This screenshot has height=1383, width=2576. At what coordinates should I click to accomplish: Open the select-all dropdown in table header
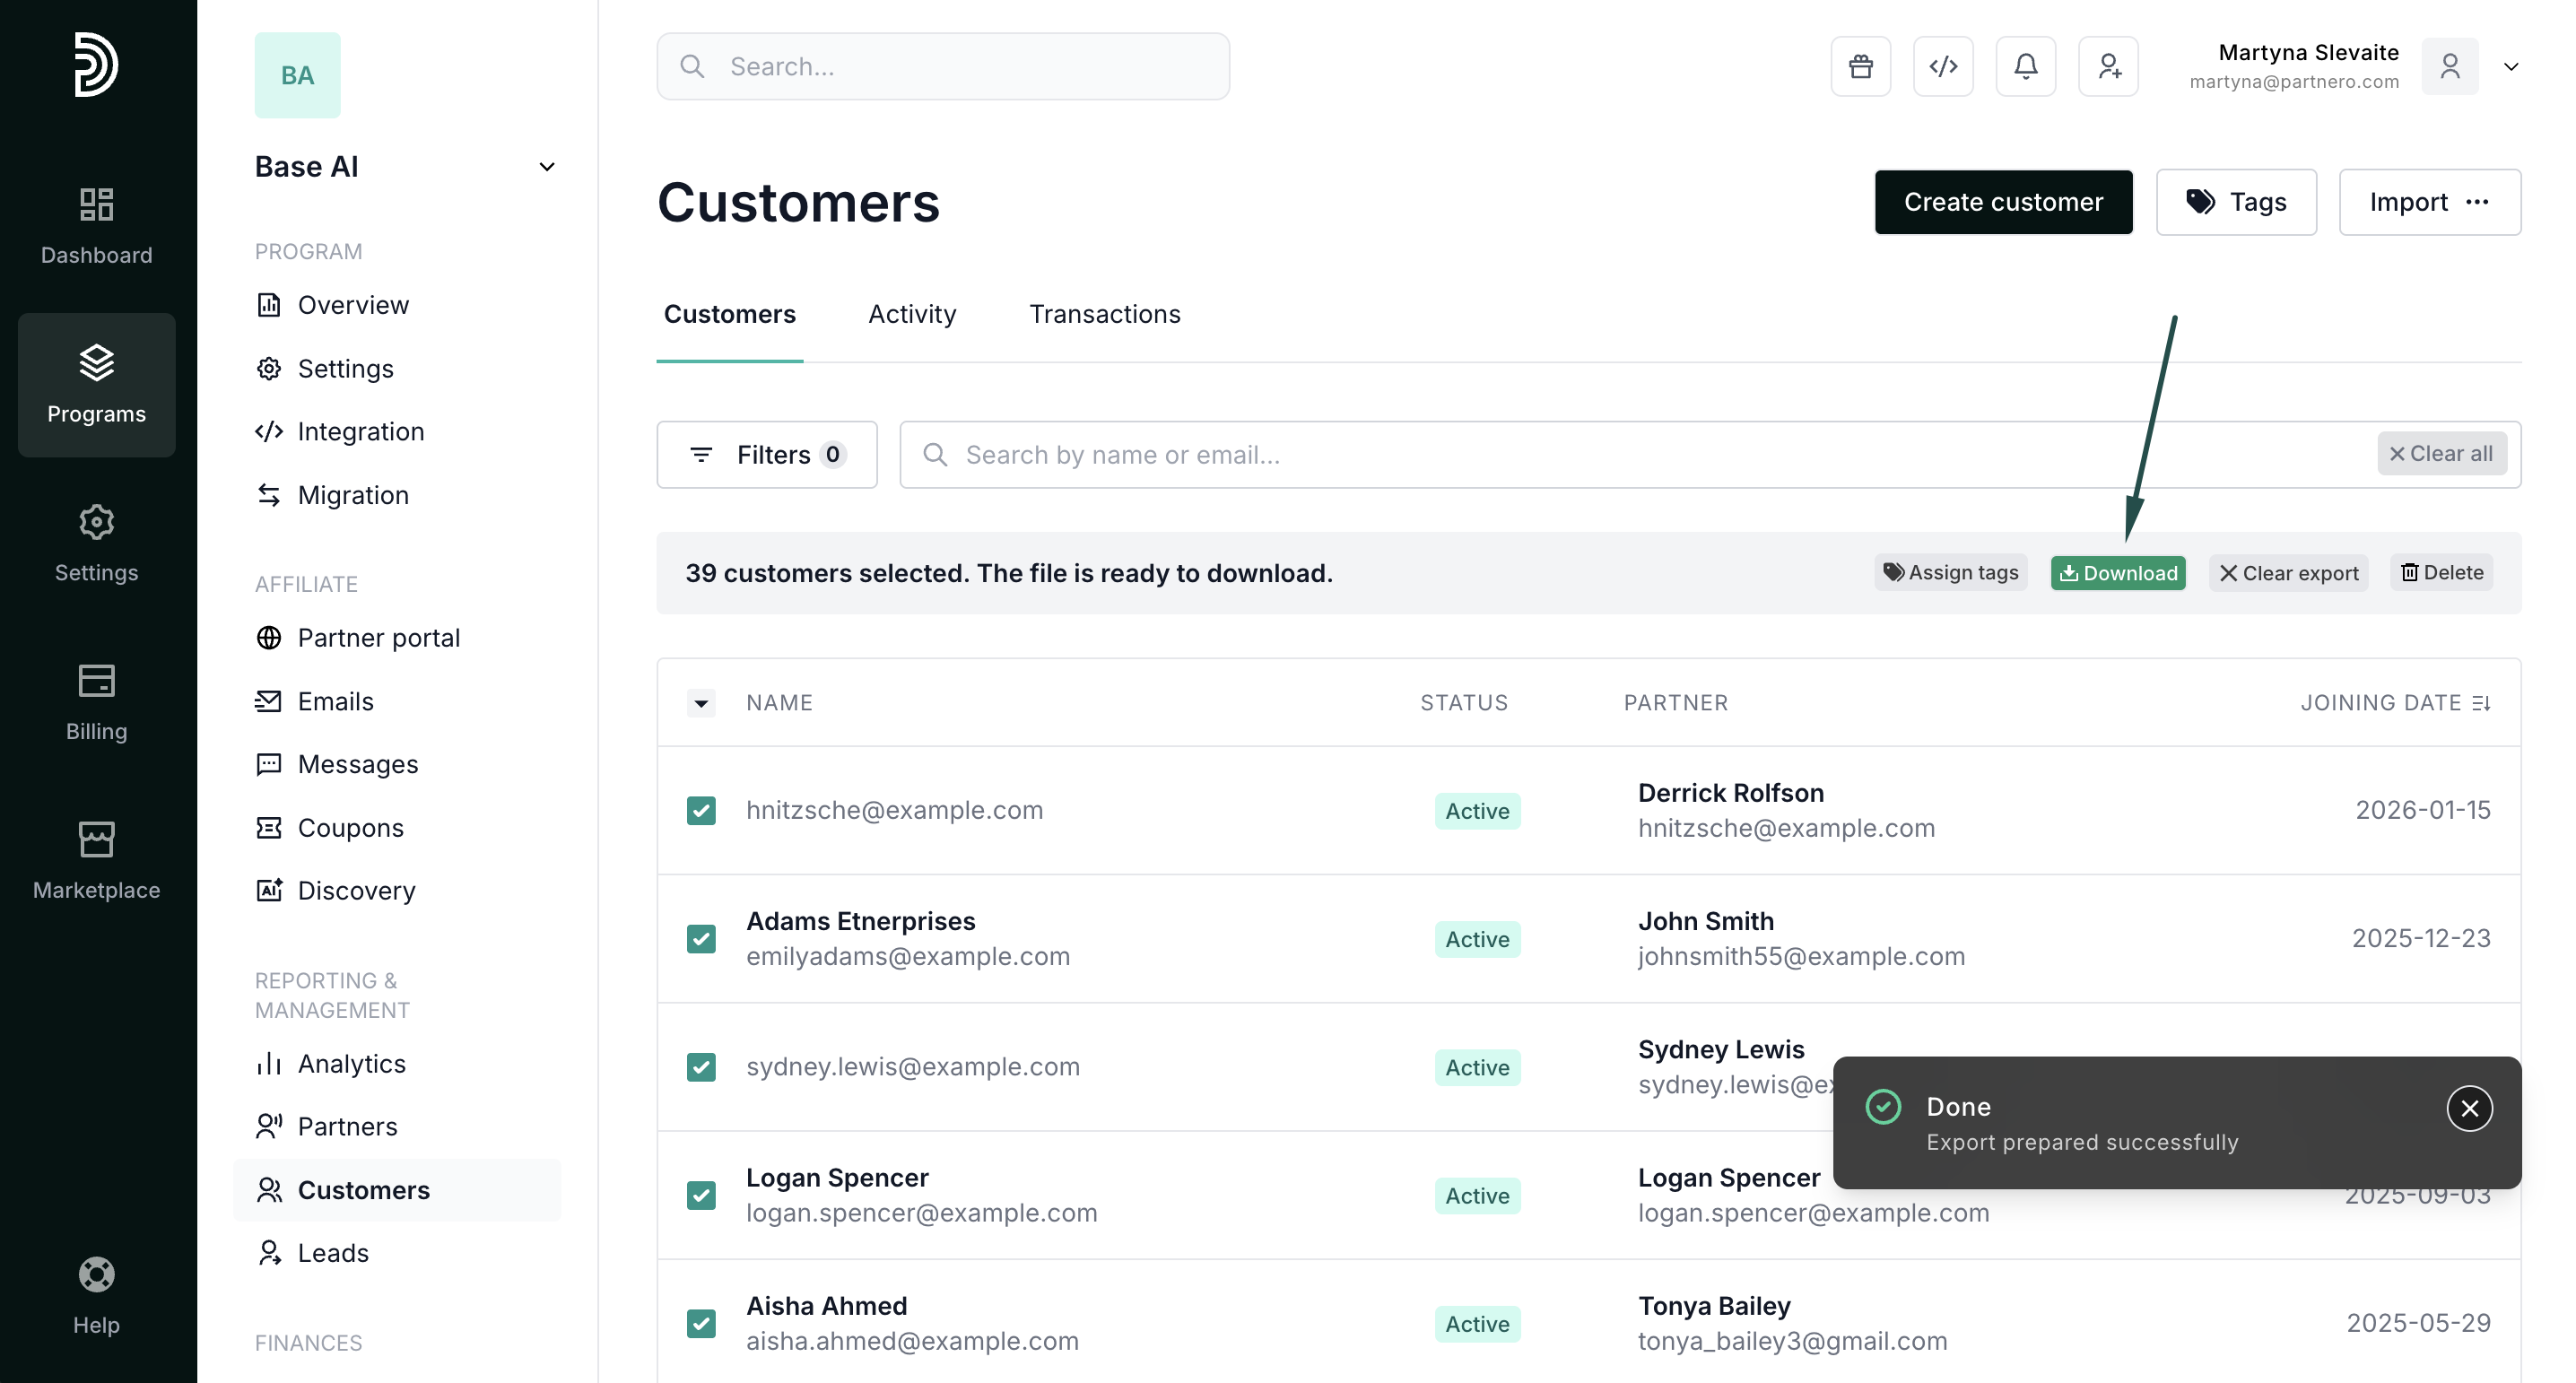click(701, 703)
